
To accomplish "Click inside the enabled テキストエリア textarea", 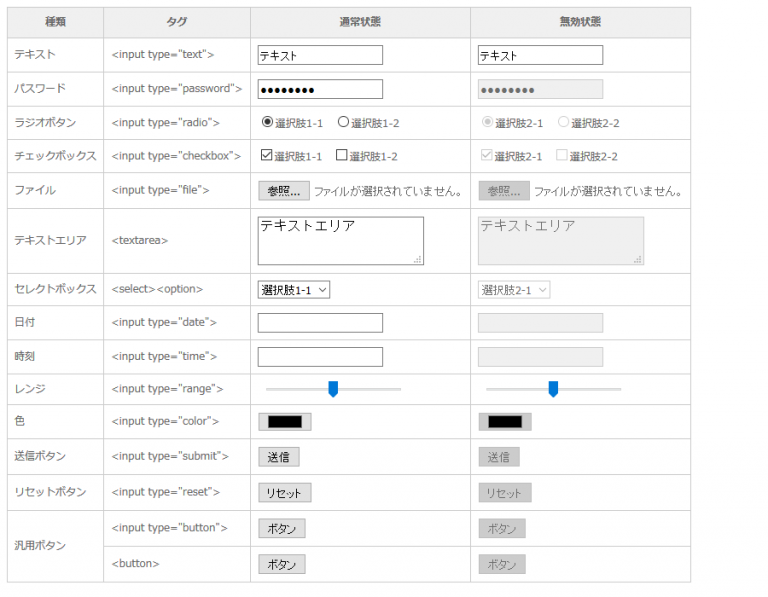I will [340, 241].
